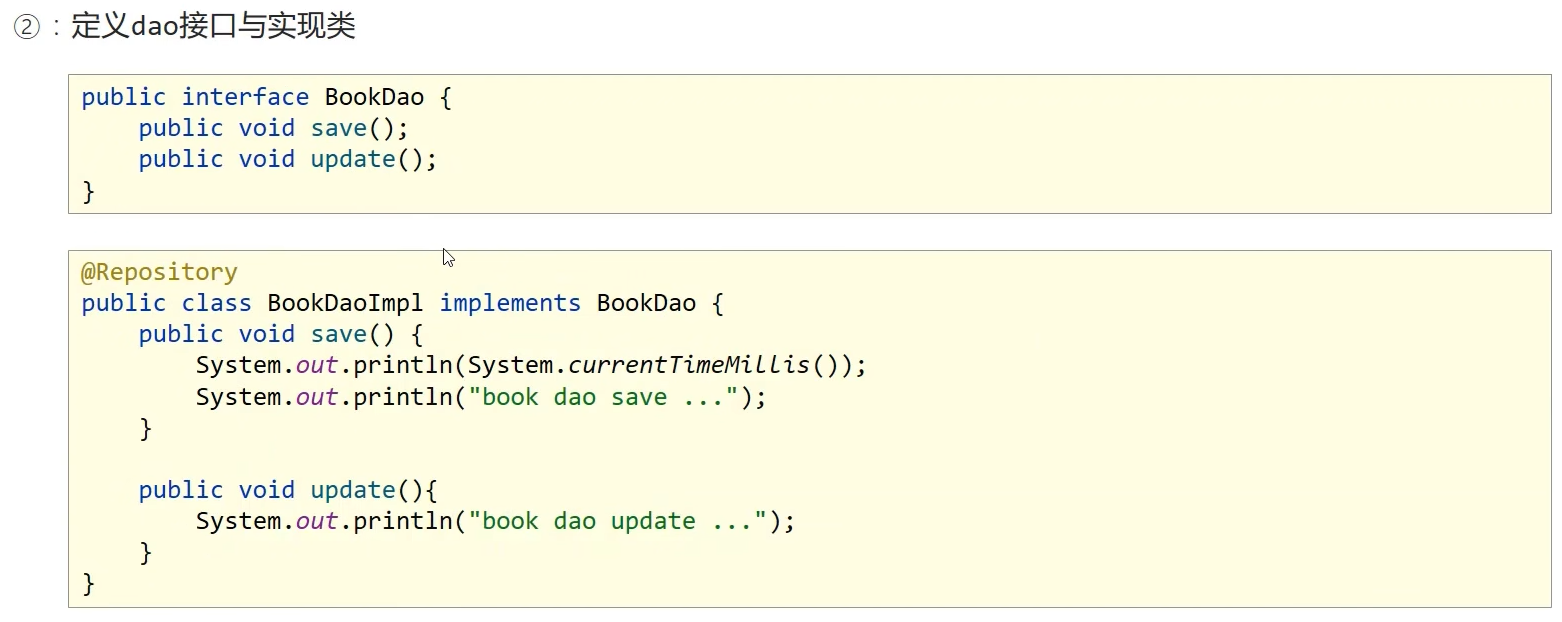This screenshot has height=622, width=1562.
Task: Click 'public void save() {' in BookDaoImpl
Action: click(x=281, y=334)
